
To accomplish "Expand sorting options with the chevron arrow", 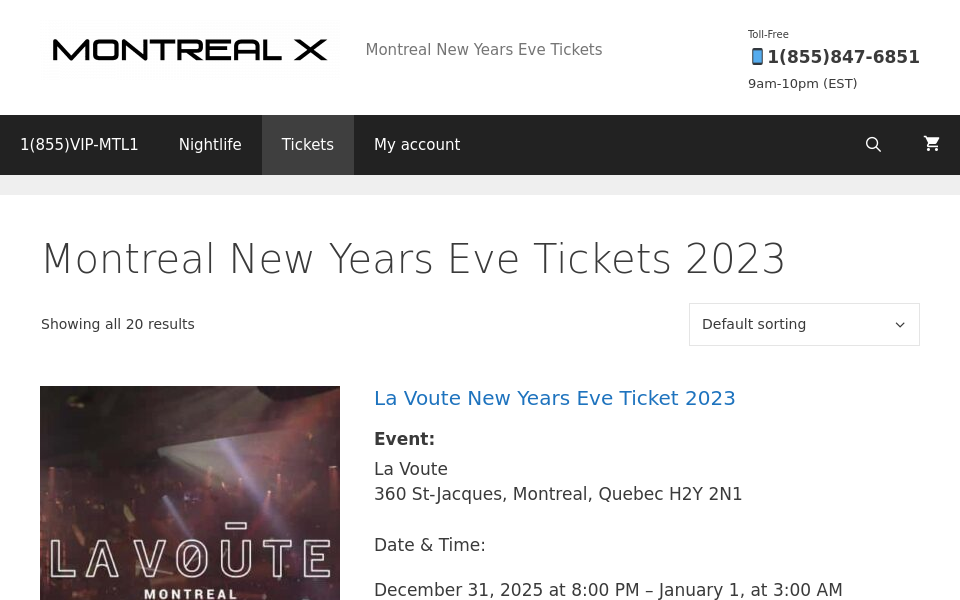I will (x=900, y=324).
